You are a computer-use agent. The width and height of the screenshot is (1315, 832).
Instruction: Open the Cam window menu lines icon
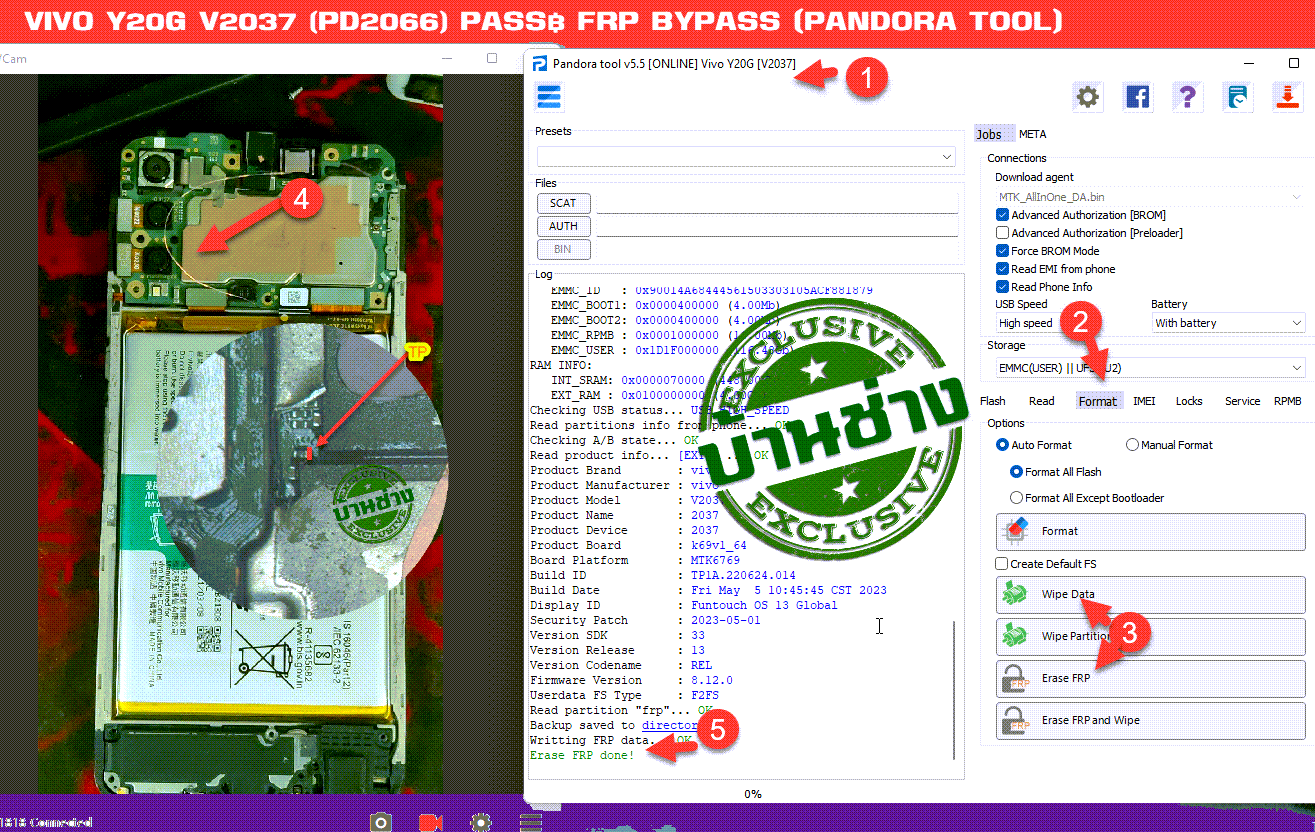(x=531, y=822)
